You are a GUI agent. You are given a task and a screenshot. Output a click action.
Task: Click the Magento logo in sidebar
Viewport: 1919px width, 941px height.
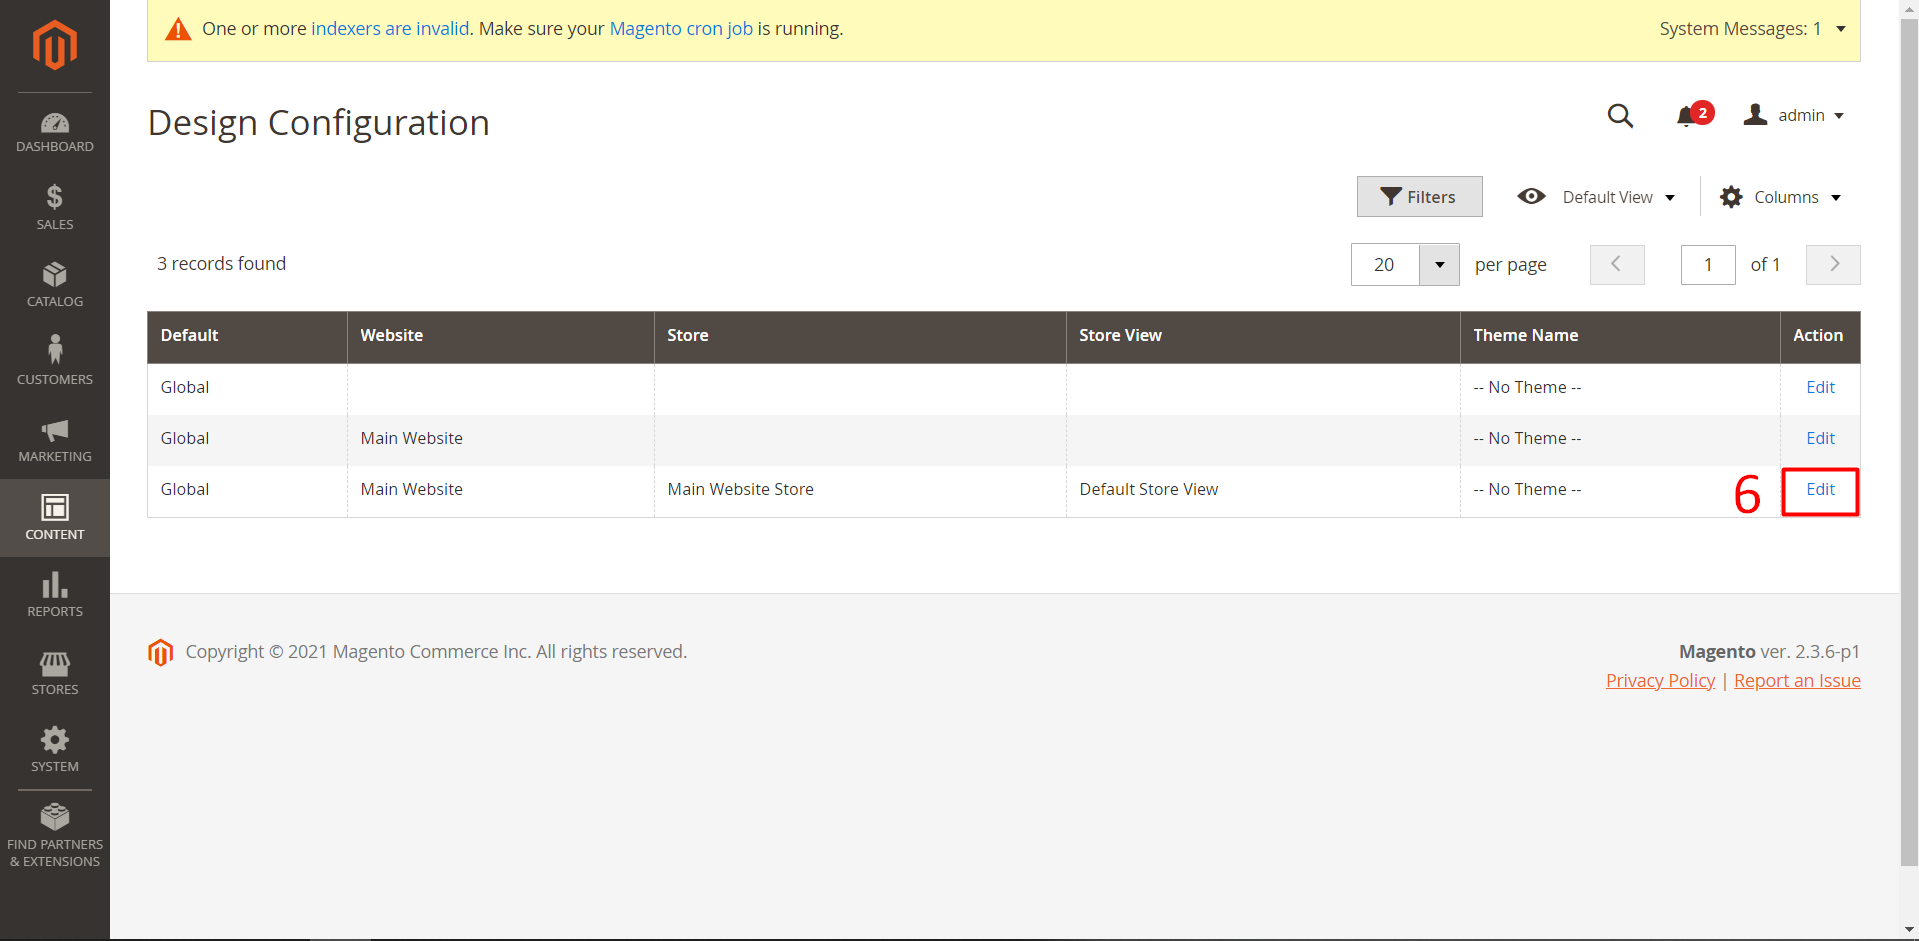tap(54, 45)
